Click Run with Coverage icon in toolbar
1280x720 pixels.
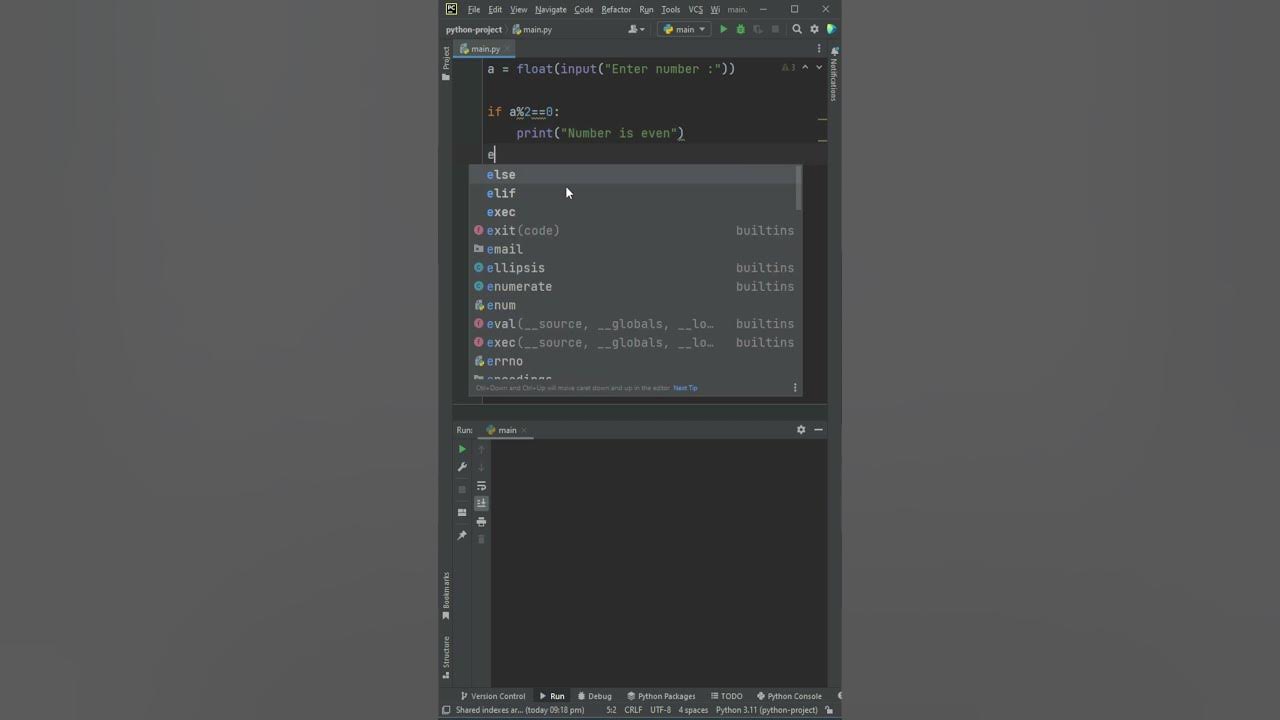tap(757, 29)
